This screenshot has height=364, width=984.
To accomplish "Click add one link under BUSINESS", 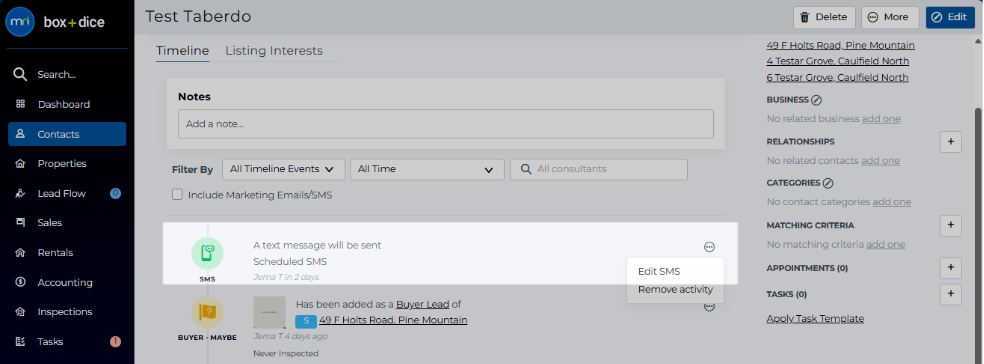I will point(881,119).
